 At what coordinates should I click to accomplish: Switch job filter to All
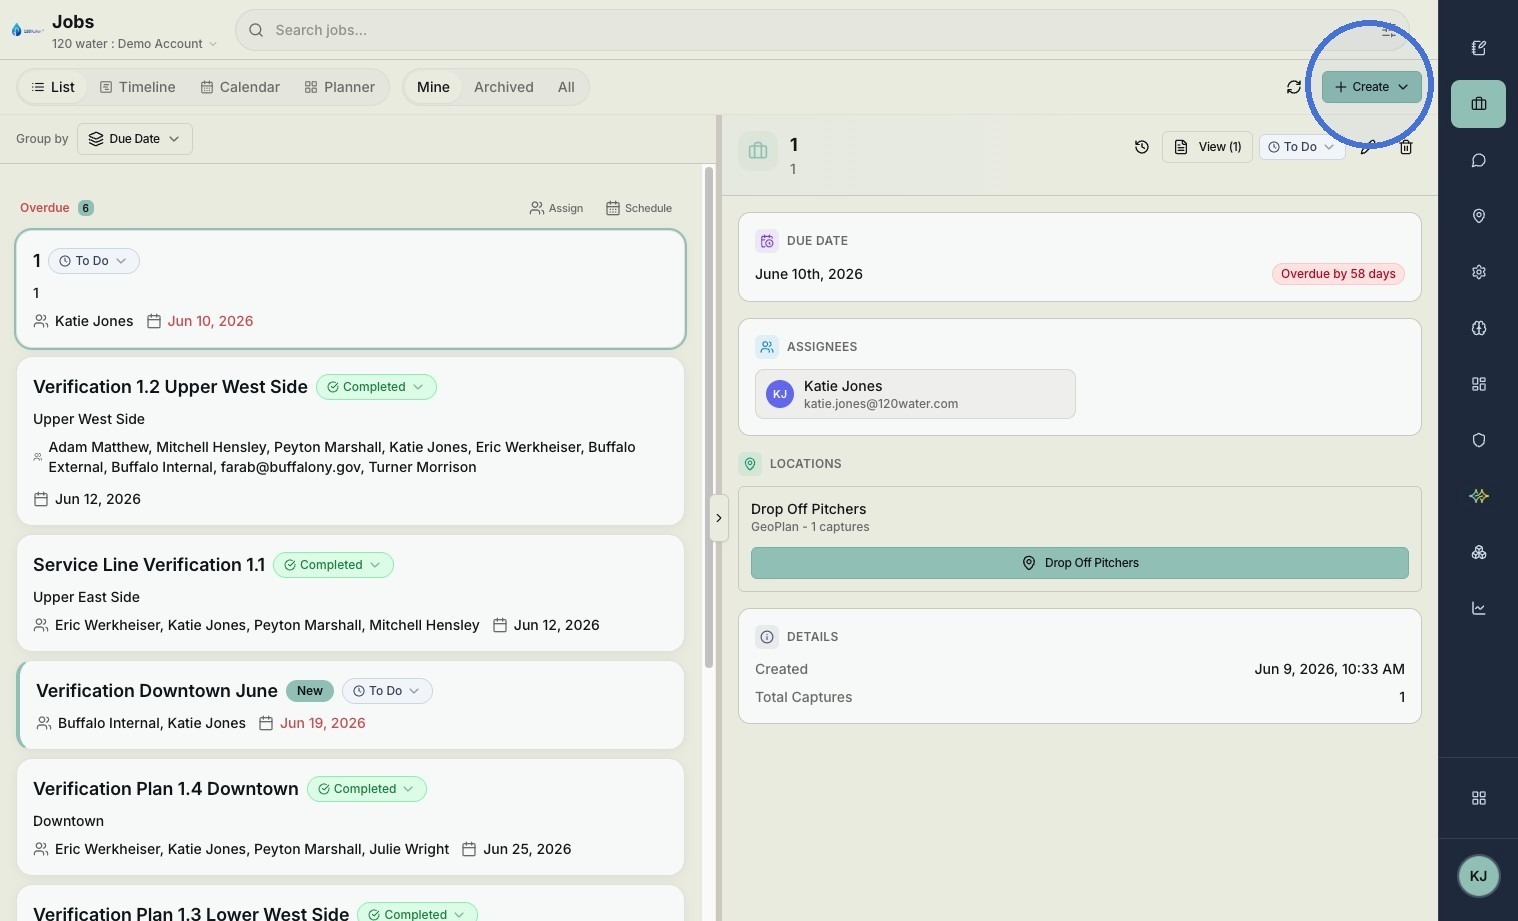tap(566, 87)
